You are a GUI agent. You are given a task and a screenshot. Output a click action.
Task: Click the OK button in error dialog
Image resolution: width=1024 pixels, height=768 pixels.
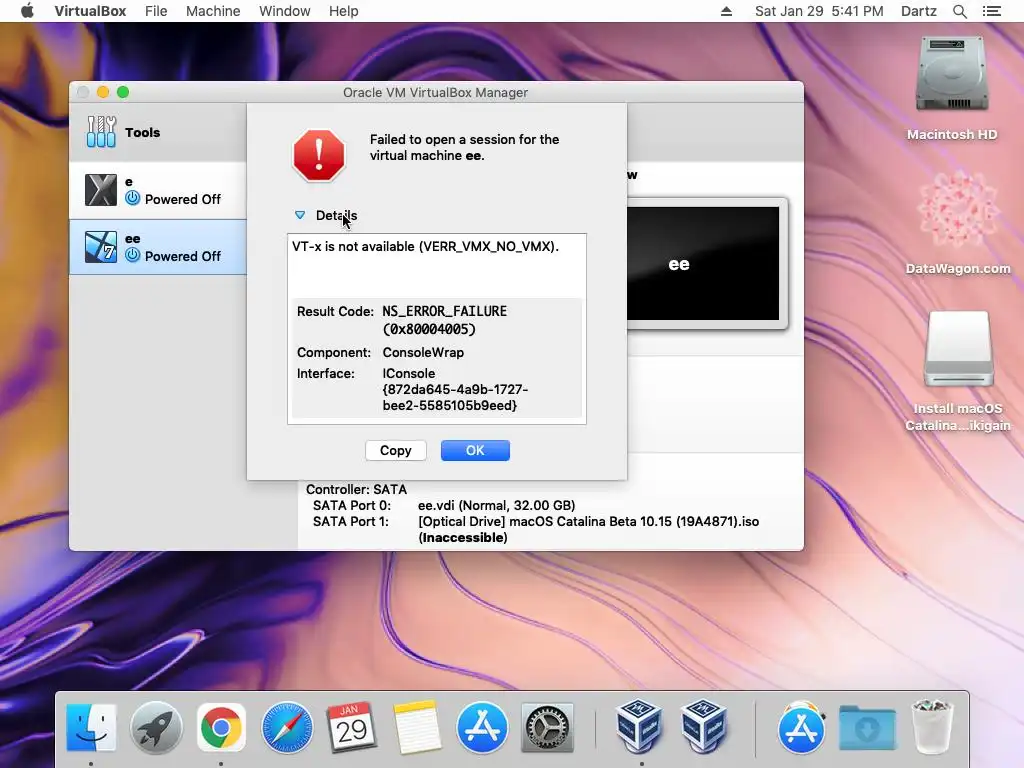(x=475, y=451)
